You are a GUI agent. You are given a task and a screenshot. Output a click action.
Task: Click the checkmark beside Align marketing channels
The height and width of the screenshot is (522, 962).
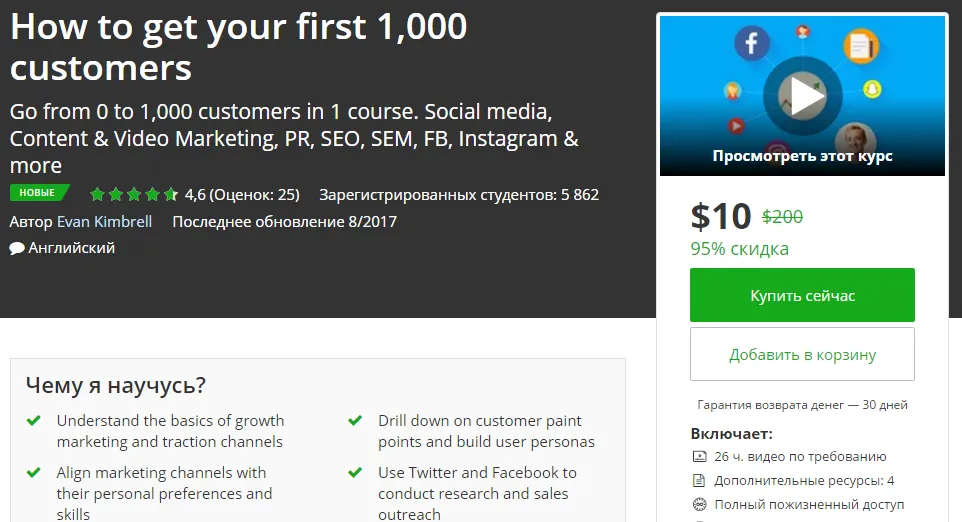34,473
